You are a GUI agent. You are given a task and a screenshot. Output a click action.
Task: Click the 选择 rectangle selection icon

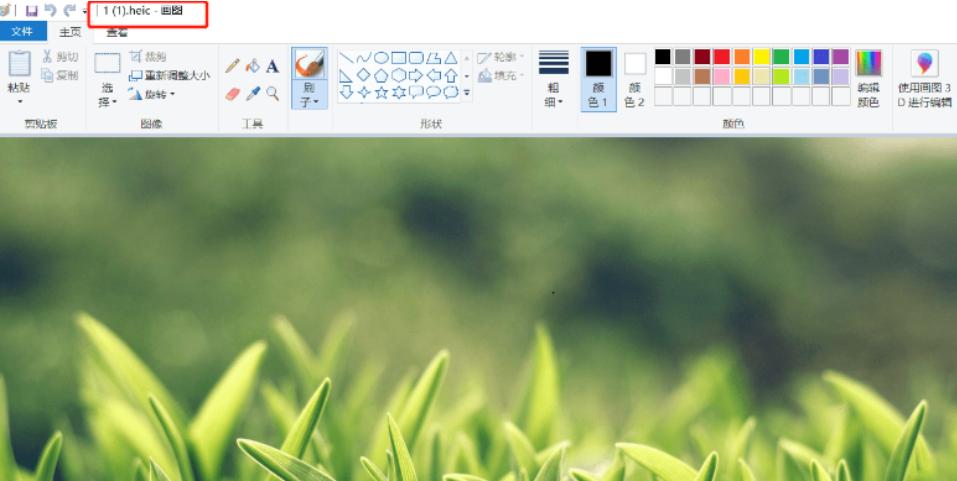pyautogui.click(x=107, y=63)
